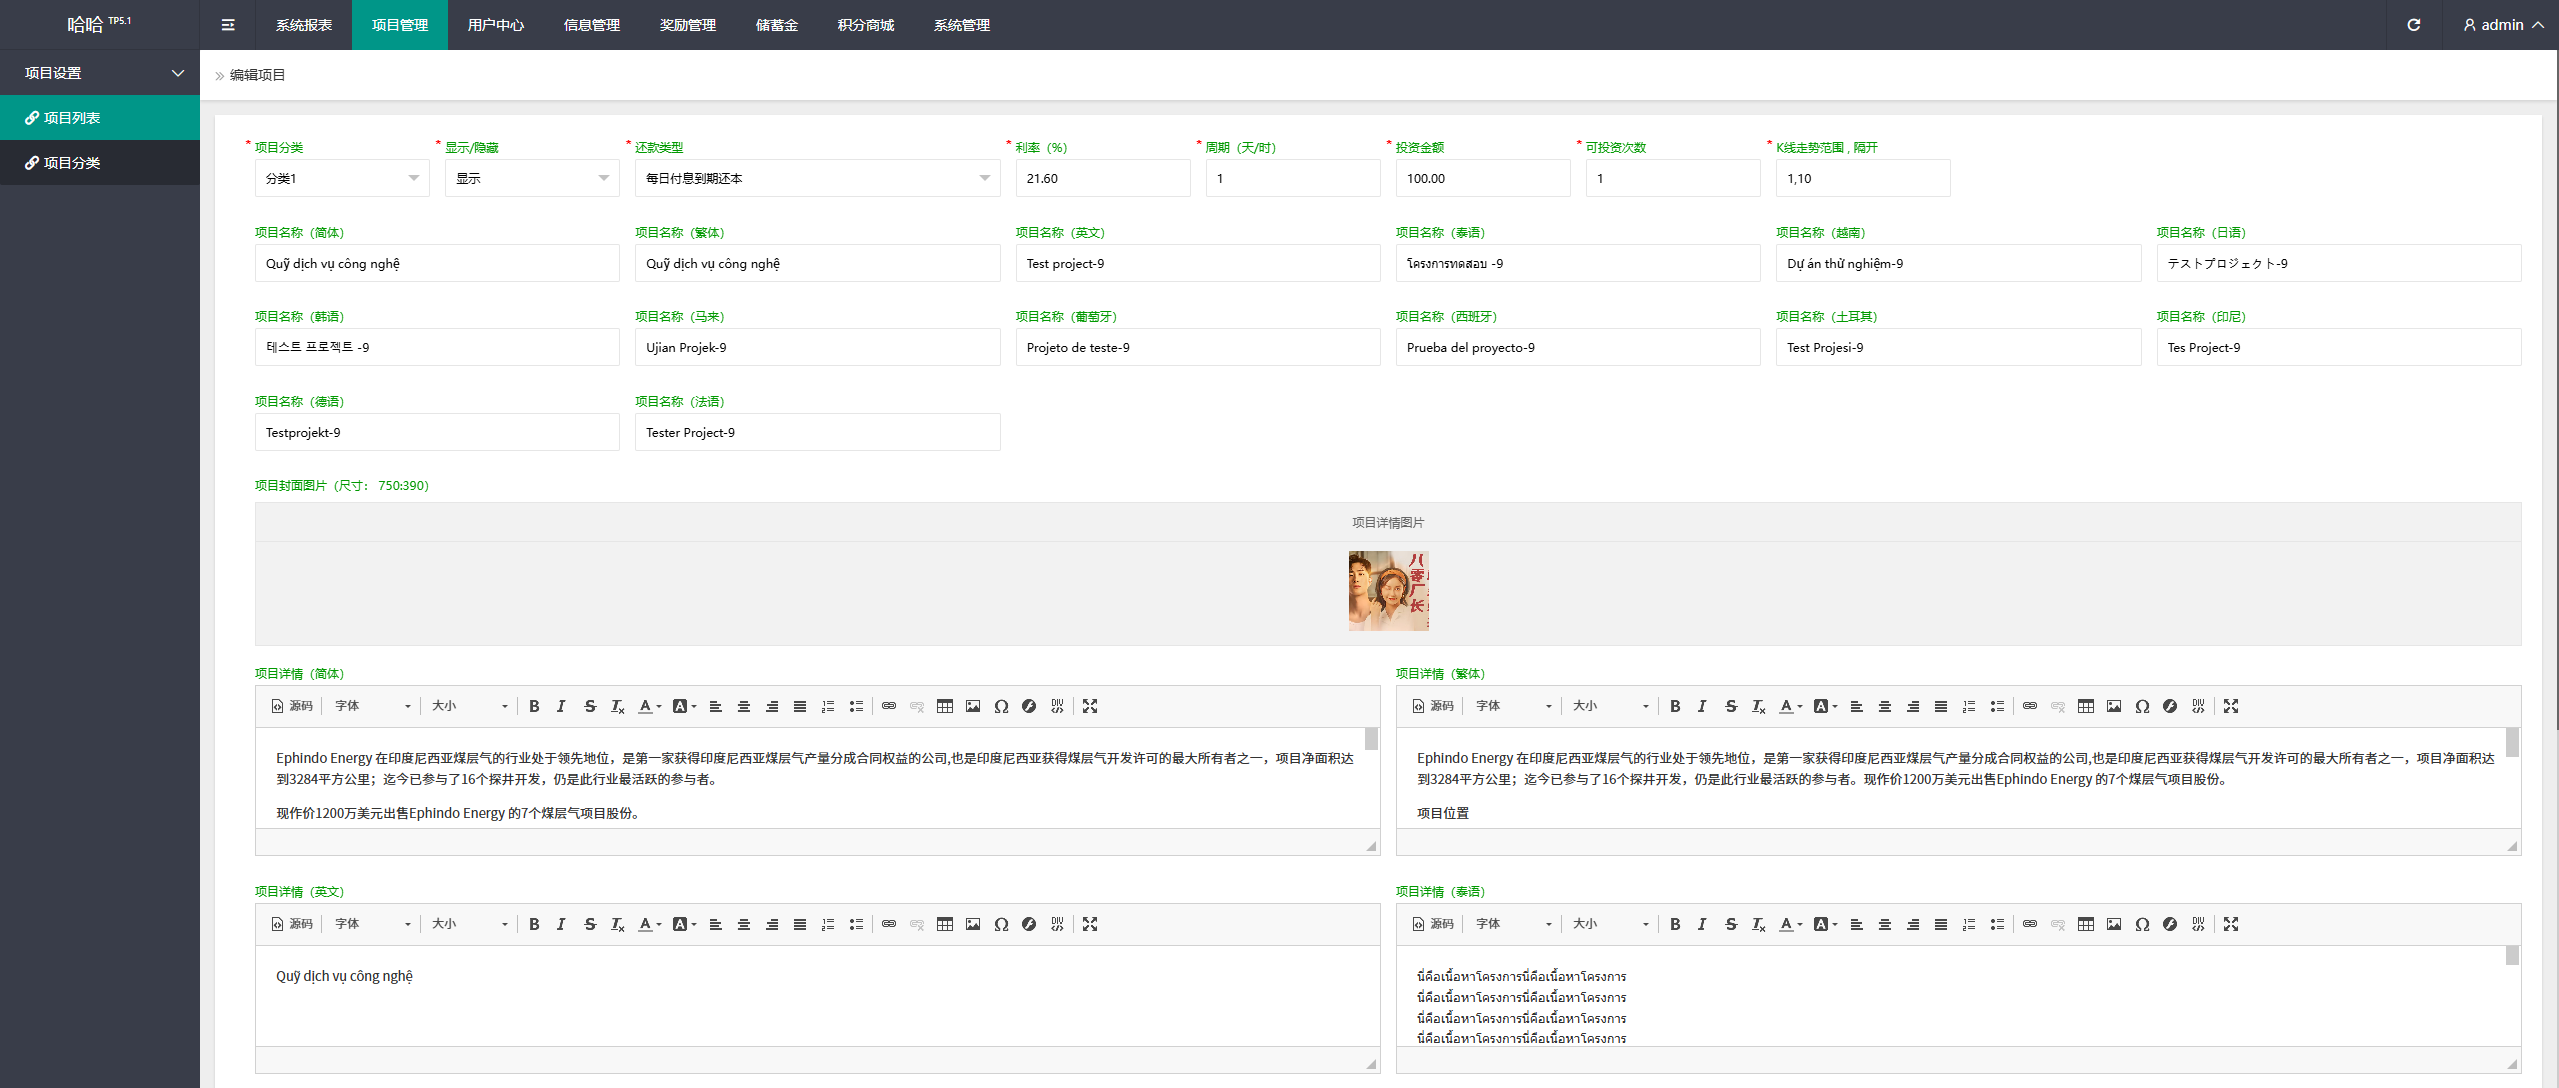Image resolution: width=2559 pixels, height=1088 pixels.
Task: Click 源码 source button in 简体 editor
Action: 292,706
